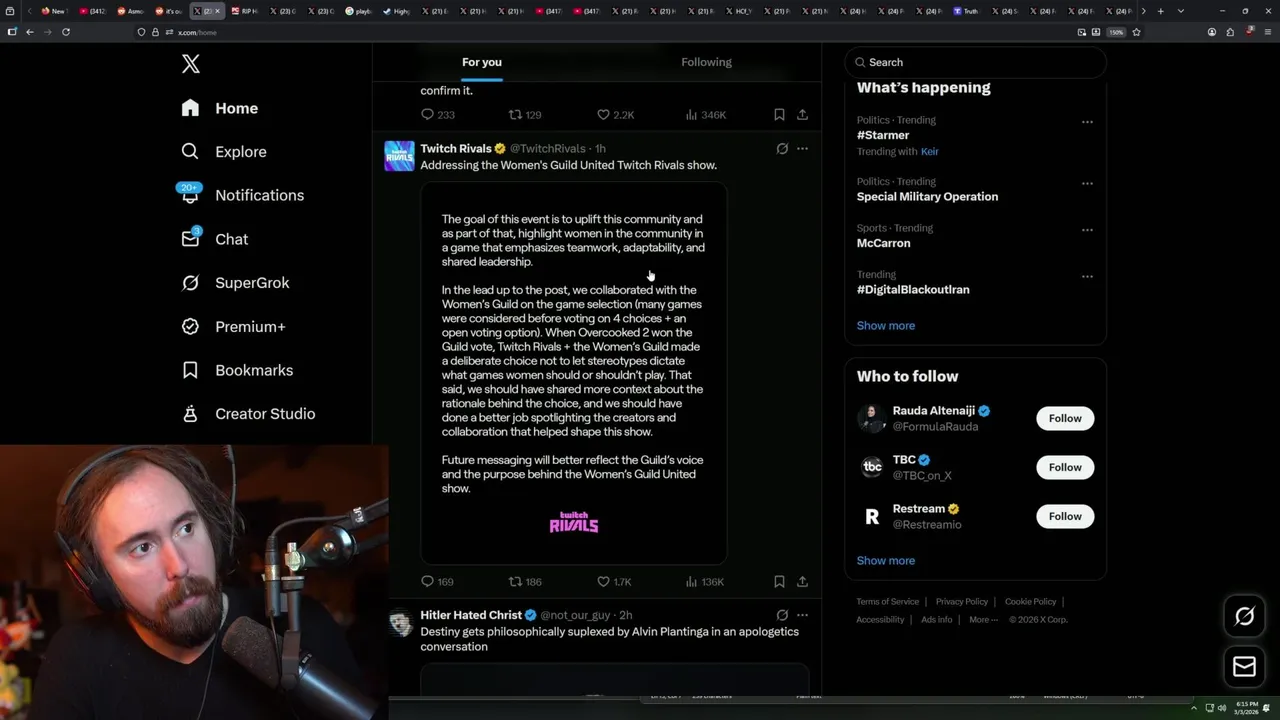Open Explore in the sidebar
1280x720 pixels.
click(224, 152)
